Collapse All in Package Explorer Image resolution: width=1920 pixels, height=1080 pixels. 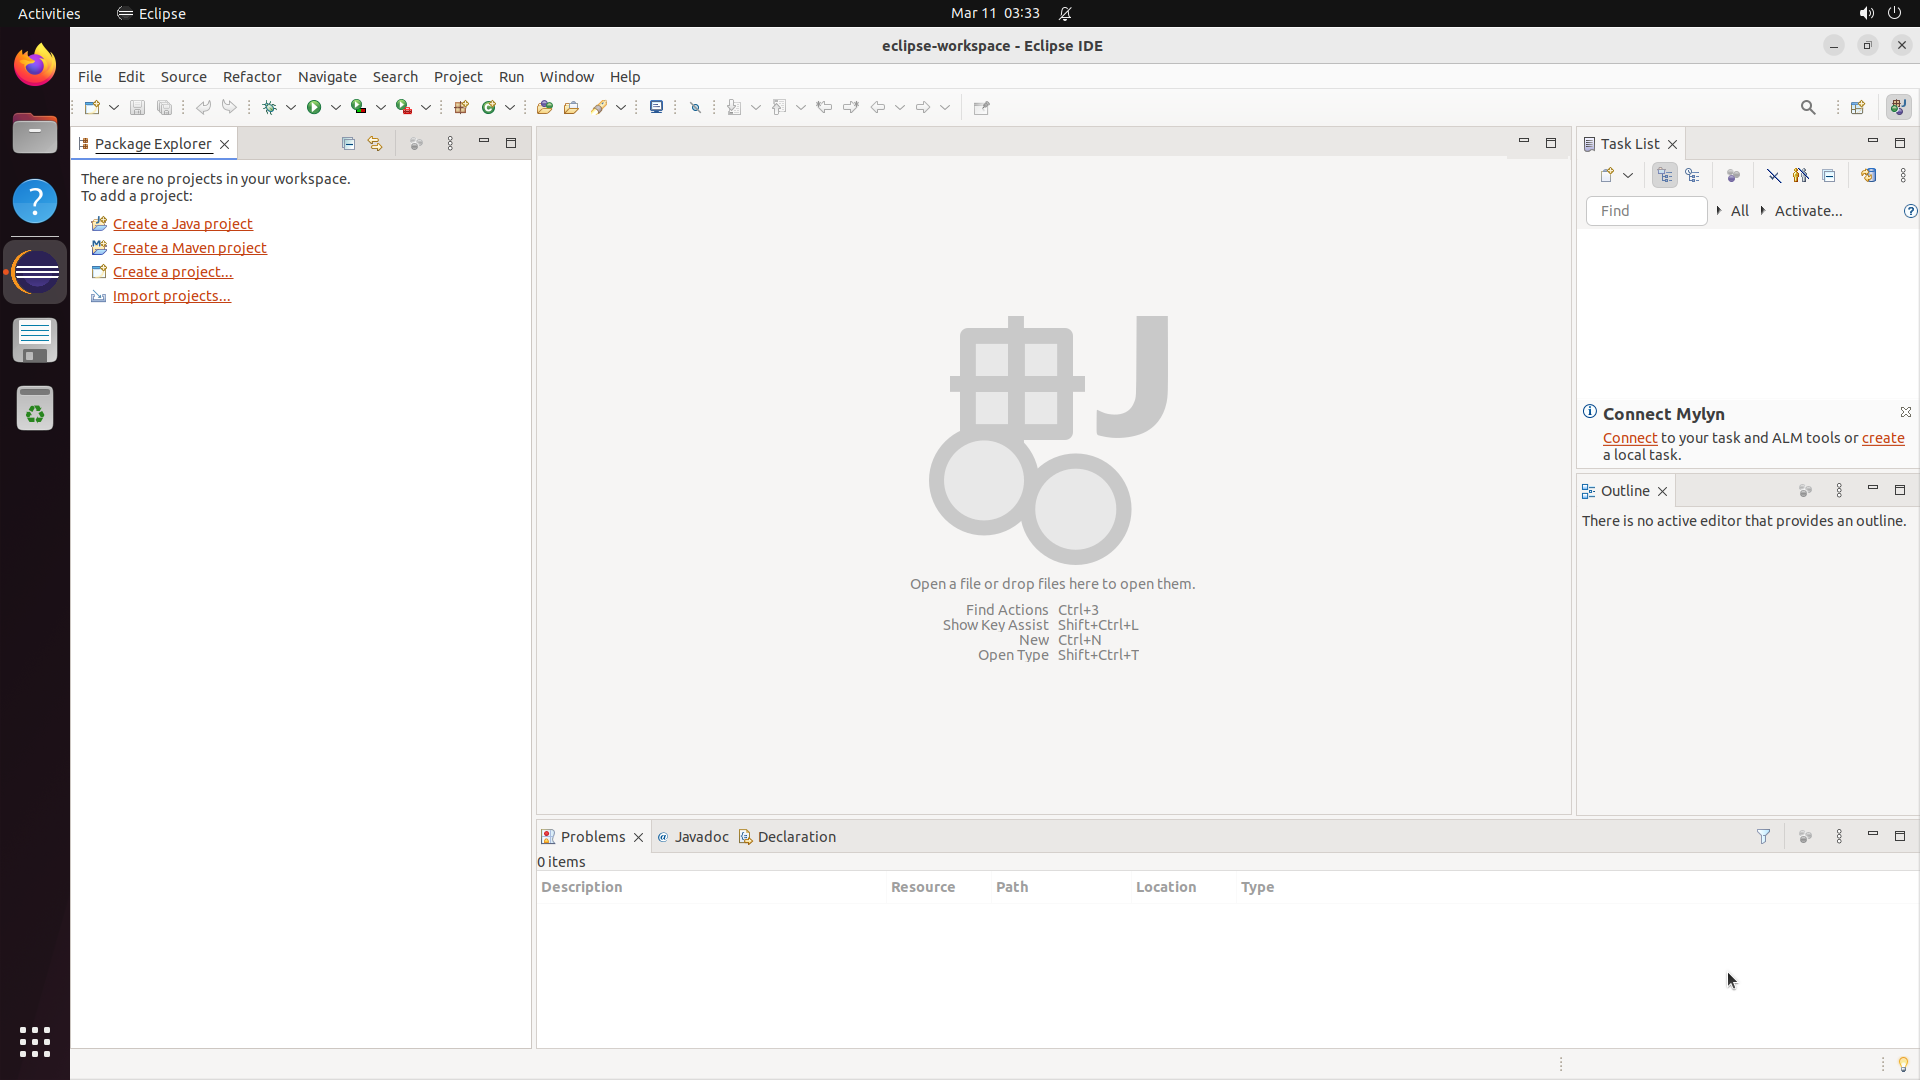(x=348, y=144)
